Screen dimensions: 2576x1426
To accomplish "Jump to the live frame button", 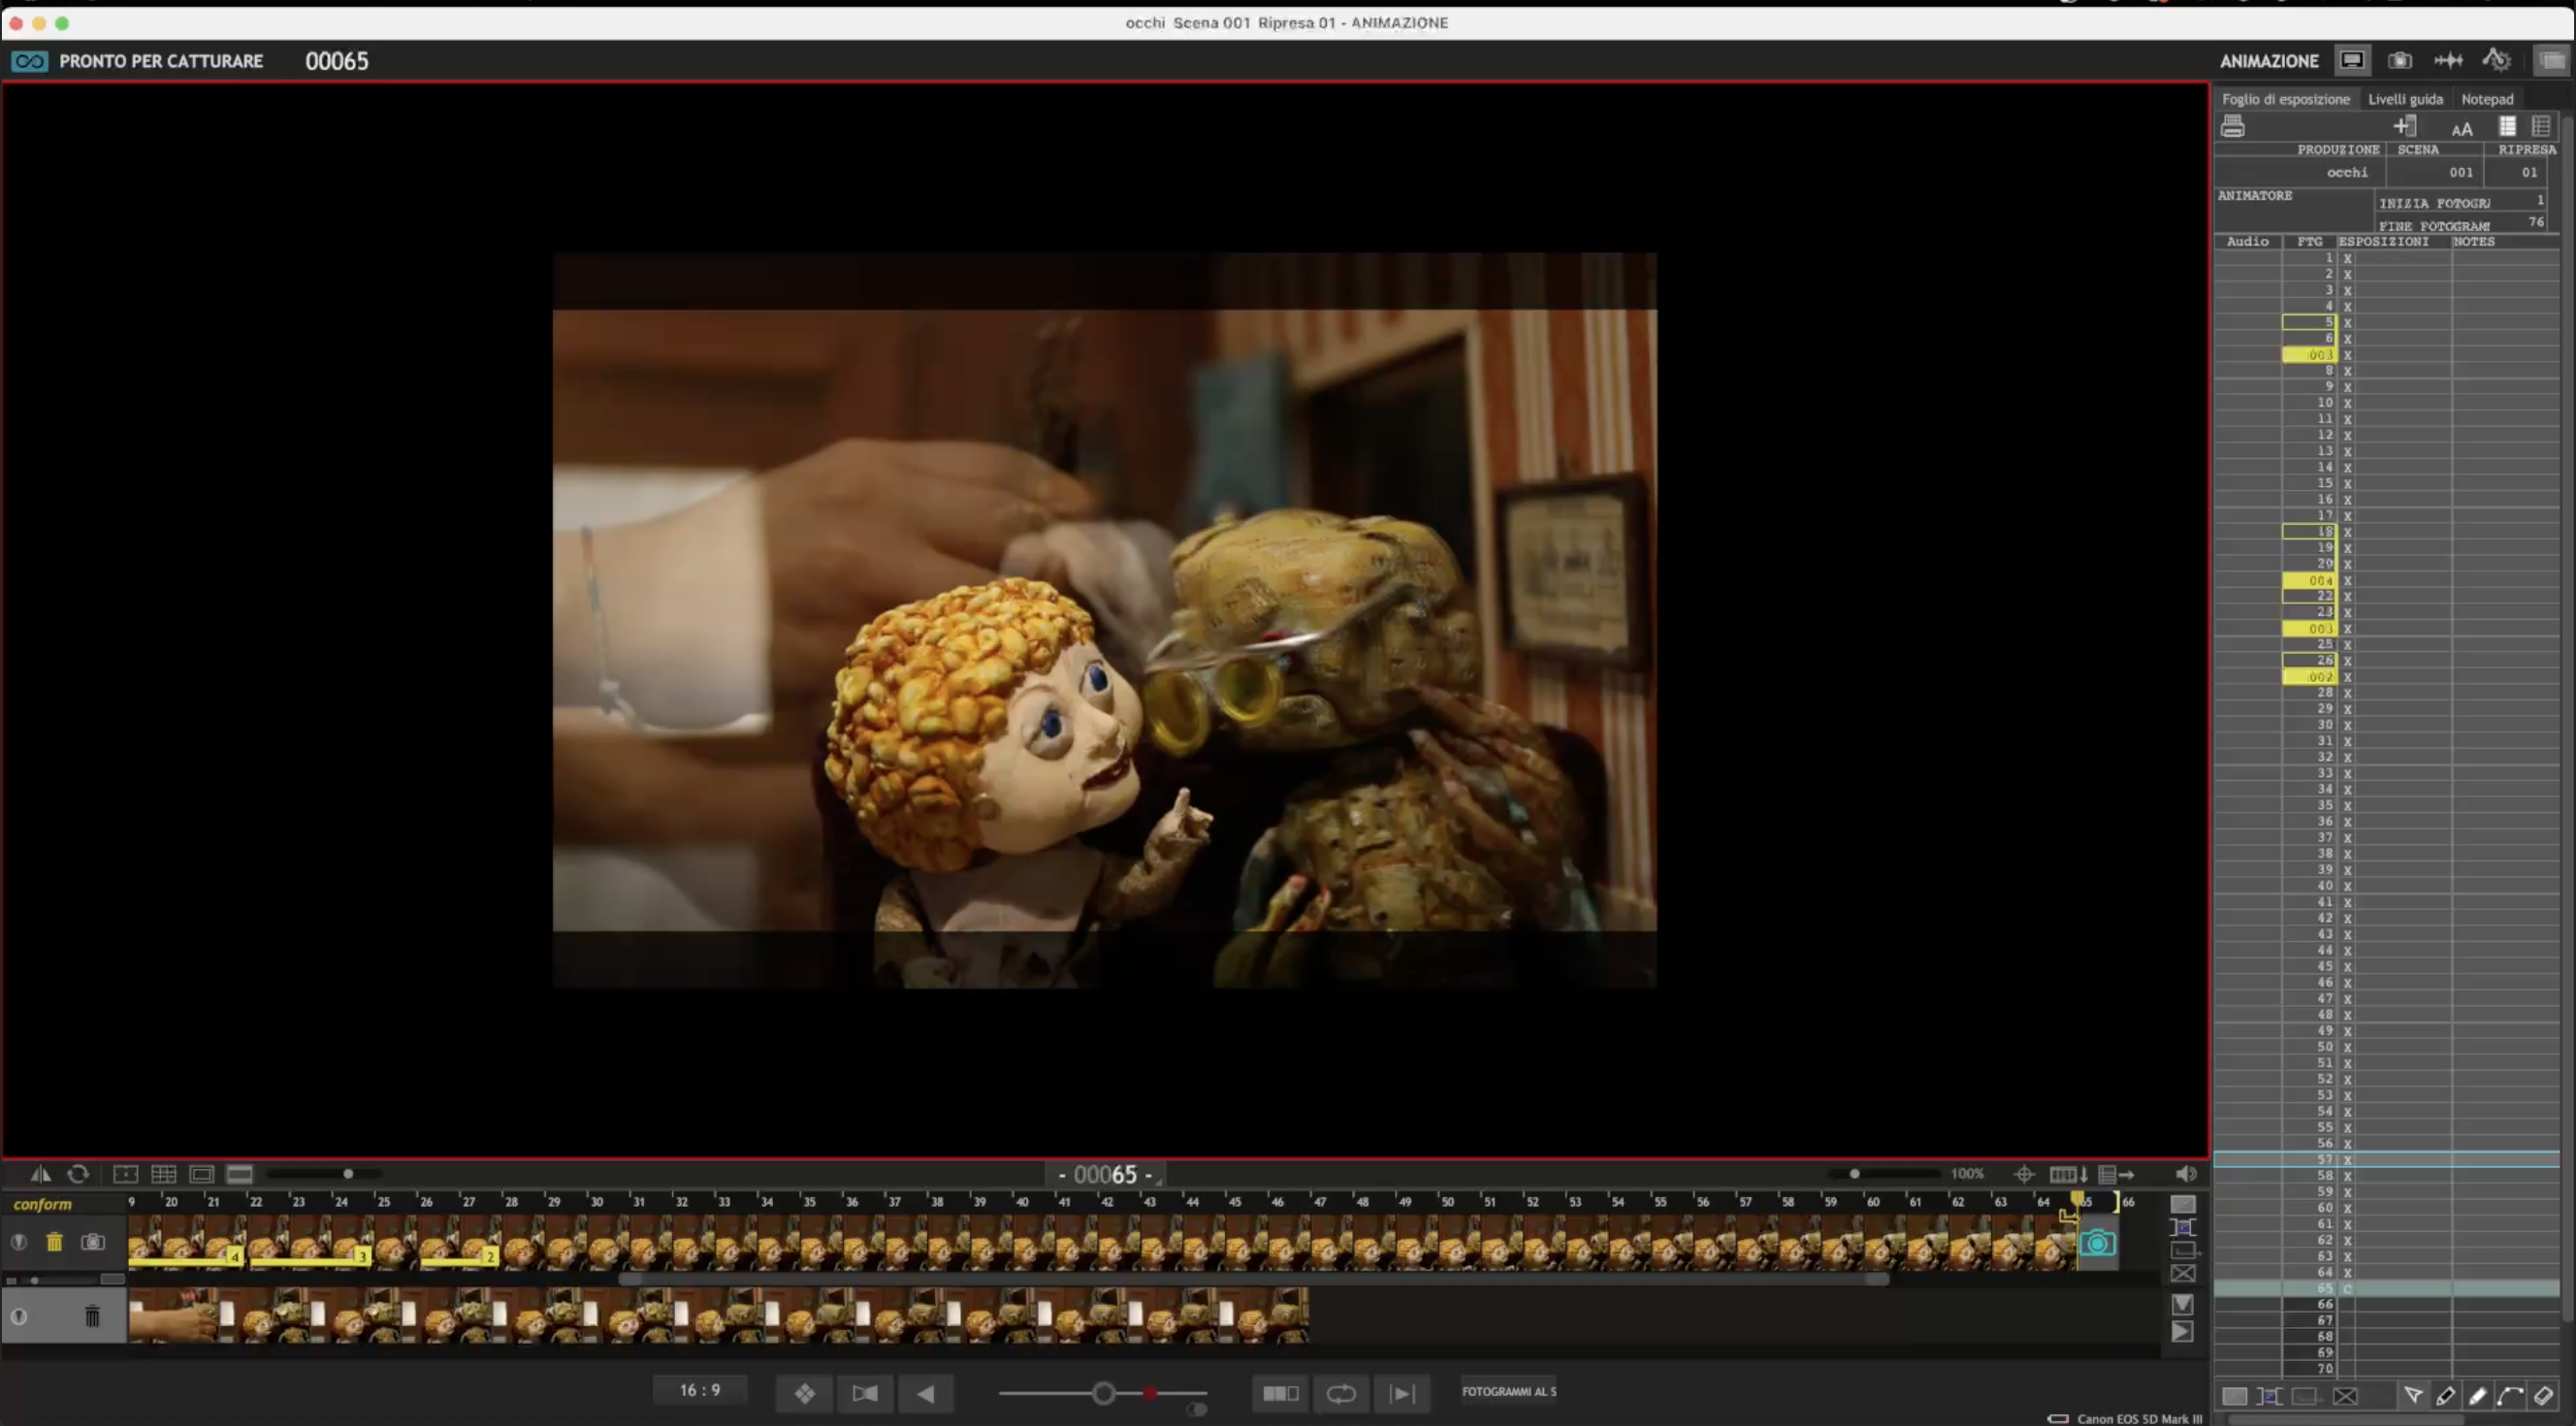I will tap(1402, 1392).
